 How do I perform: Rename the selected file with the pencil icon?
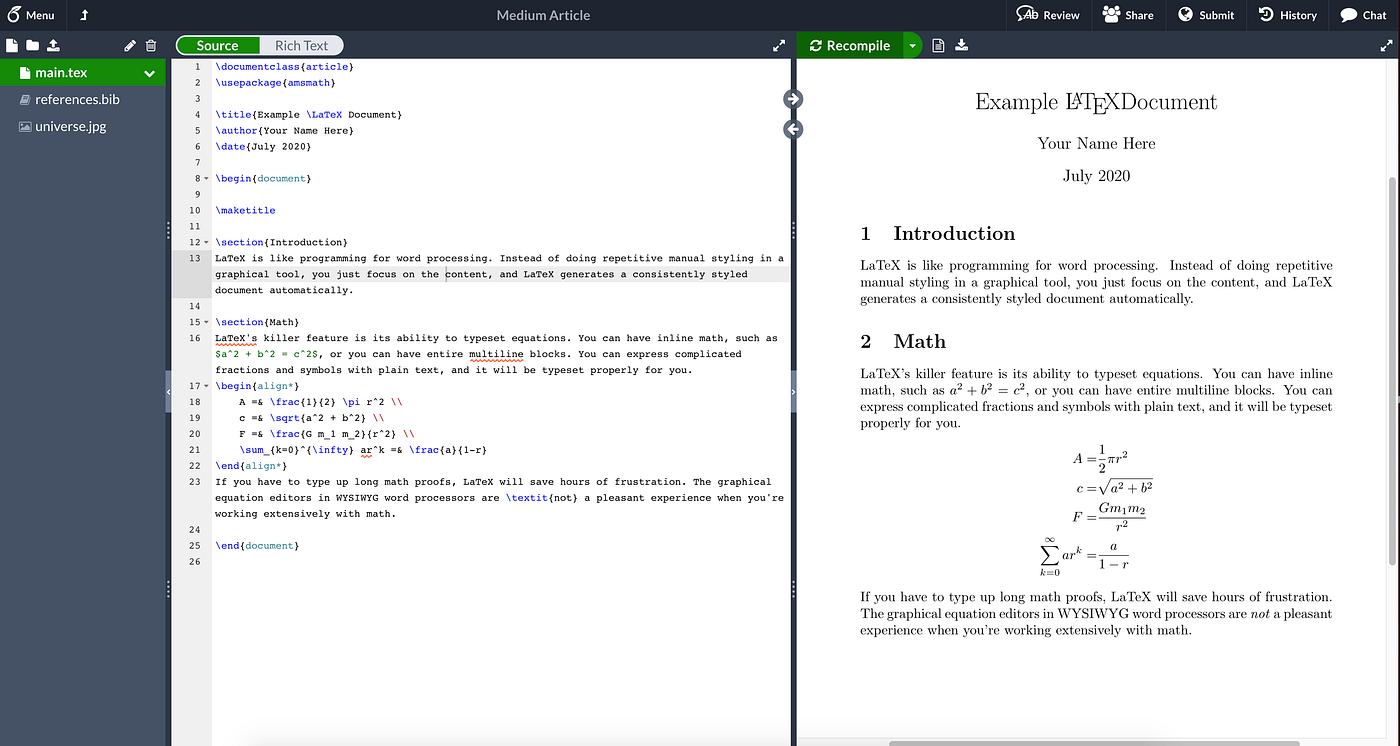[x=129, y=45]
